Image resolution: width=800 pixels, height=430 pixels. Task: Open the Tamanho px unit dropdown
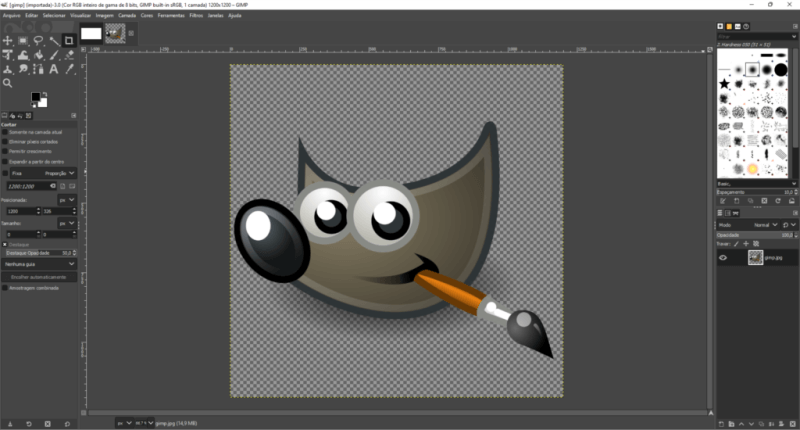click(x=67, y=223)
